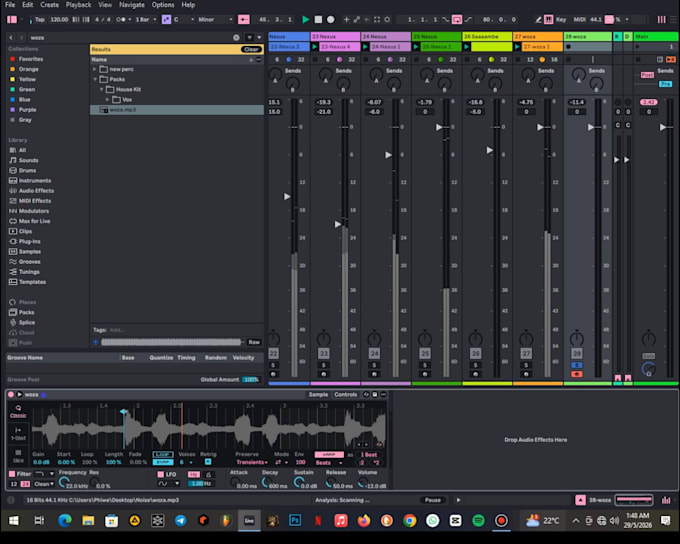This screenshot has height=544, width=680.
Task: Click the Clear button in Results header
Action: 251,49
